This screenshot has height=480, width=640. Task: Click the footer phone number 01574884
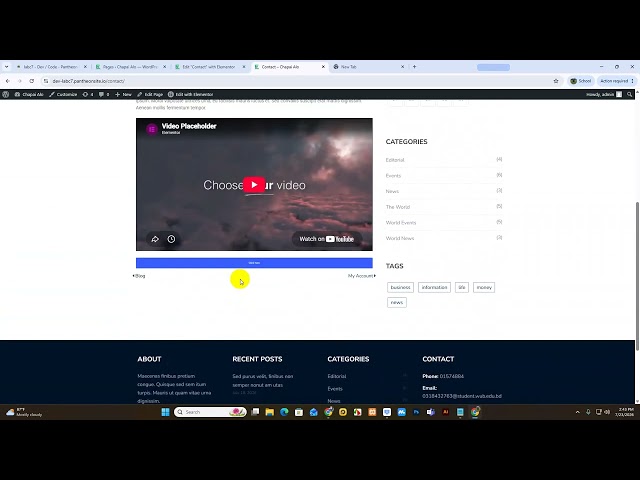(x=451, y=376)
